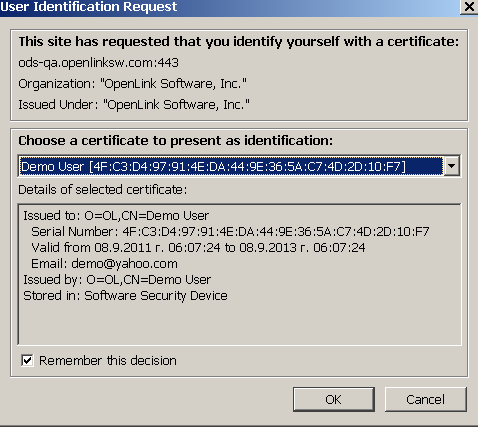Click the Issued by line in details

tap(117, 279)
